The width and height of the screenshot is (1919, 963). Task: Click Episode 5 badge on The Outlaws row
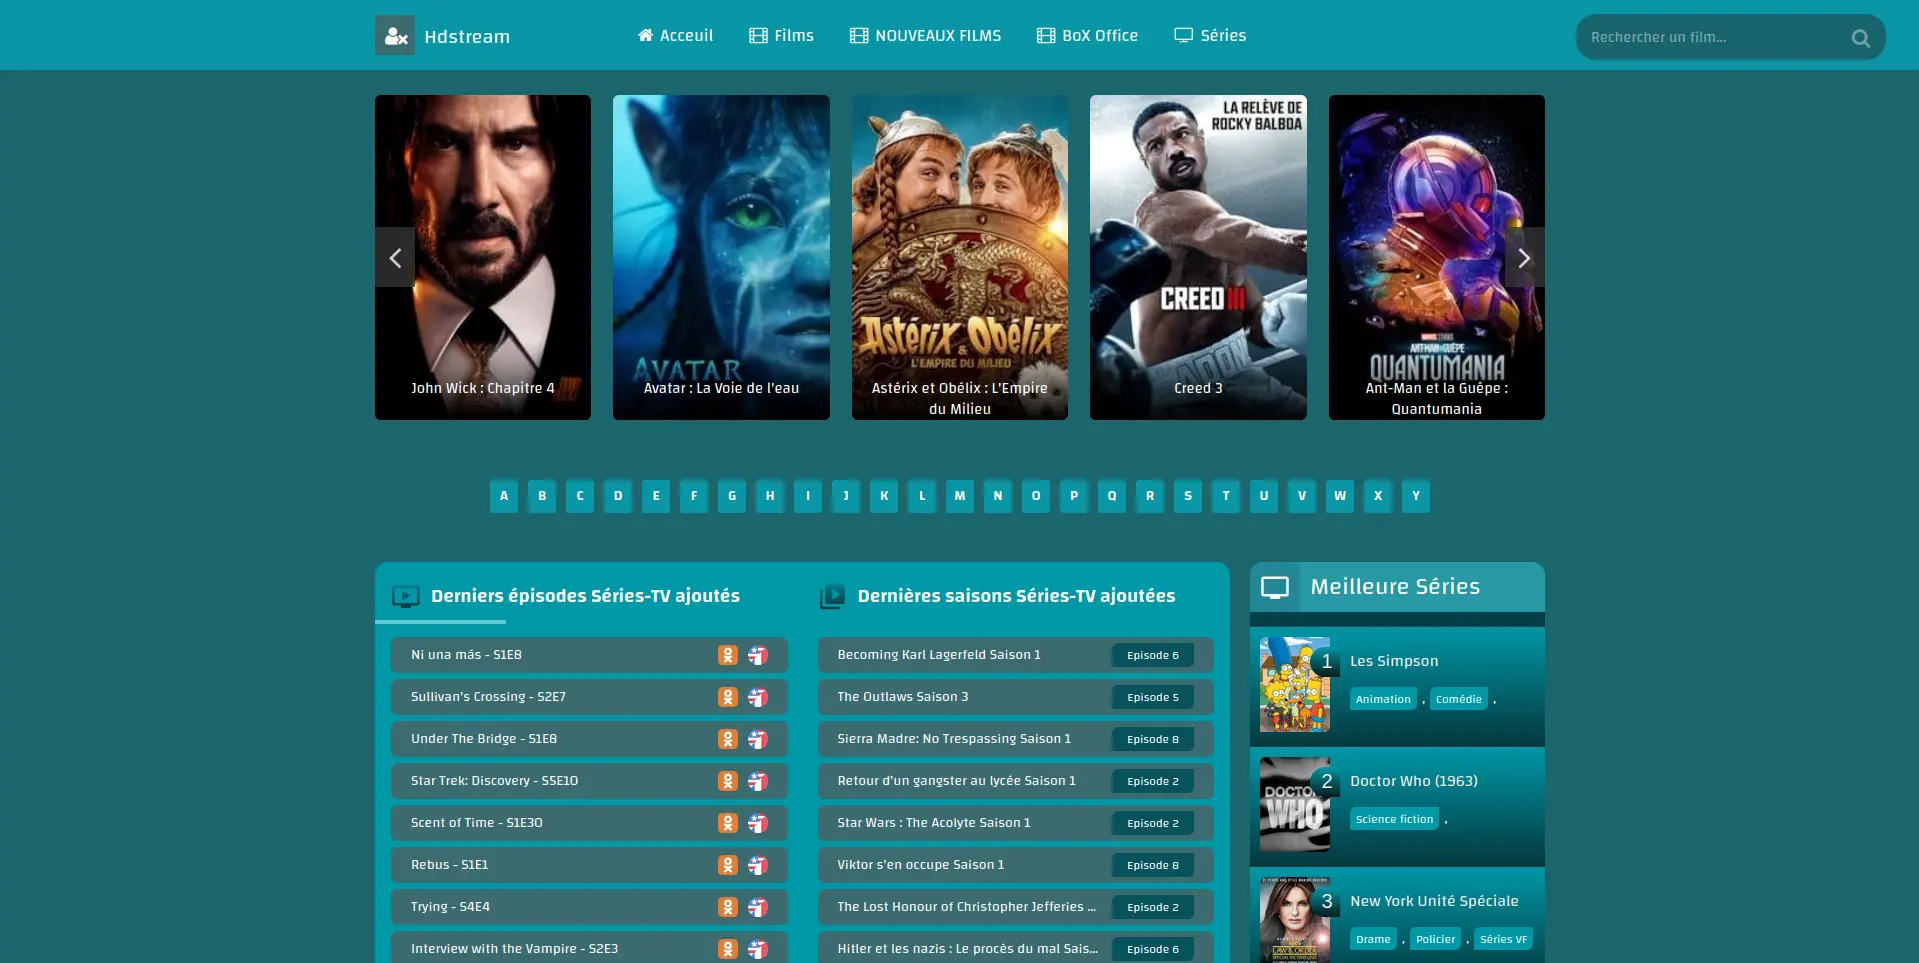(1153, 697)
